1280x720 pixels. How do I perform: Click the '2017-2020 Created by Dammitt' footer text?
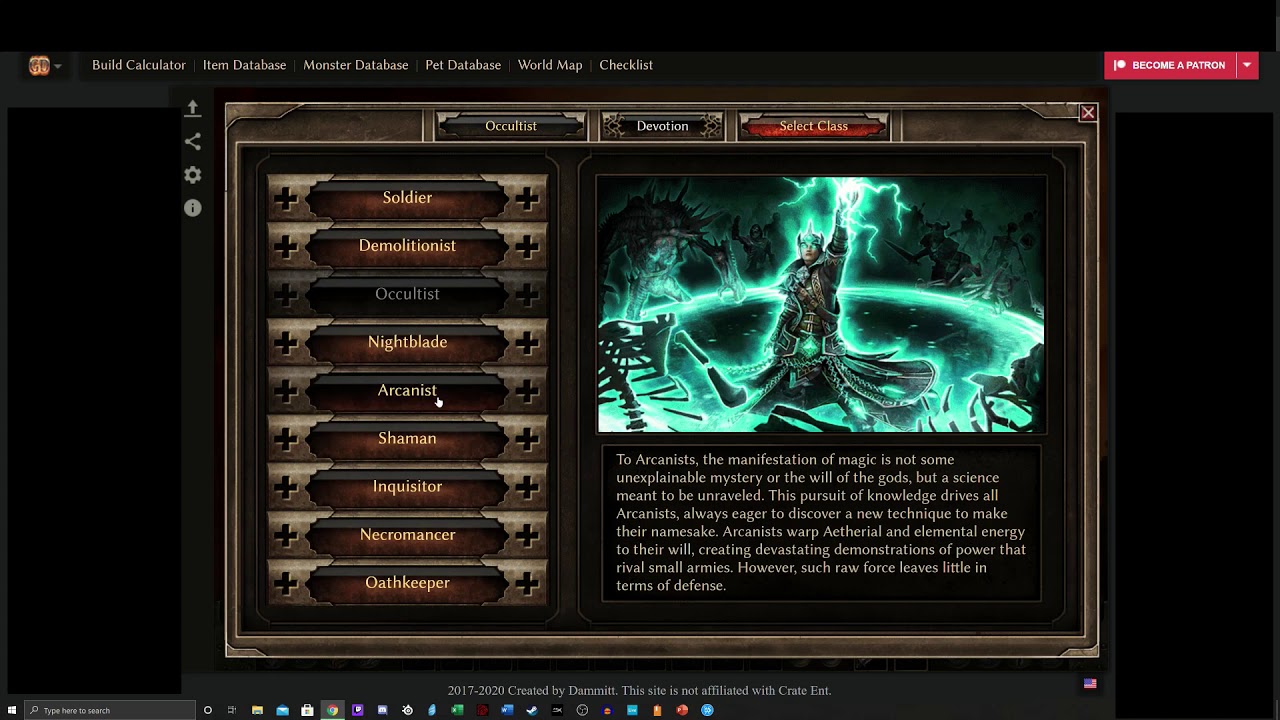tap(639, 691)
